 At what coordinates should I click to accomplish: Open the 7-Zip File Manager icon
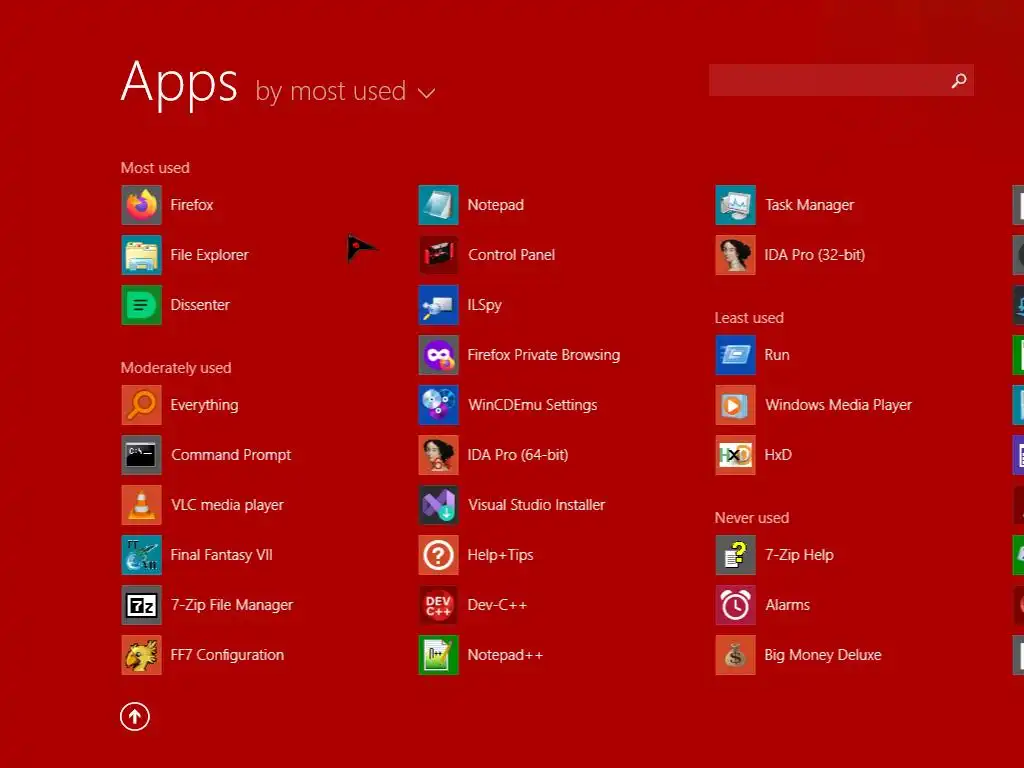pos(141,605)
